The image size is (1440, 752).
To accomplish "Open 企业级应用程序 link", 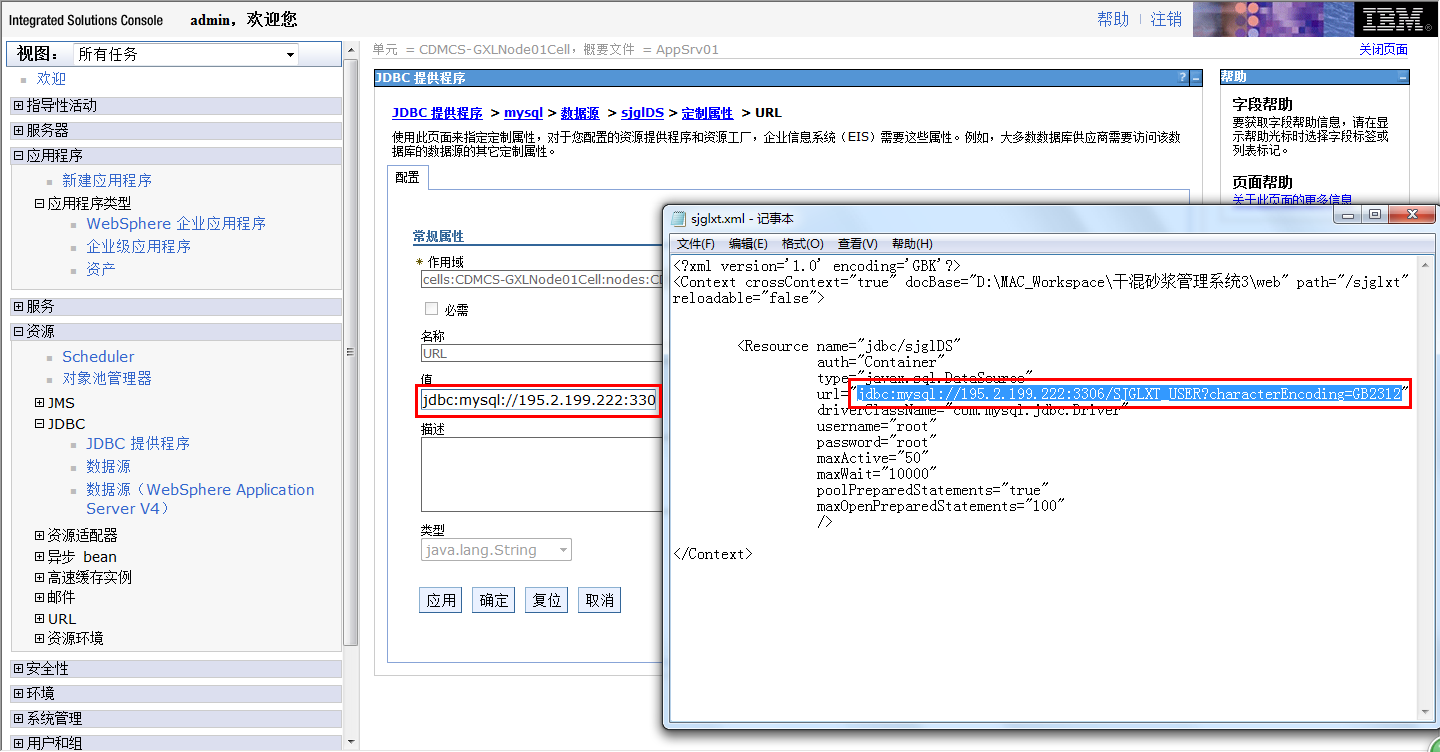I will [x=138, y=247].
